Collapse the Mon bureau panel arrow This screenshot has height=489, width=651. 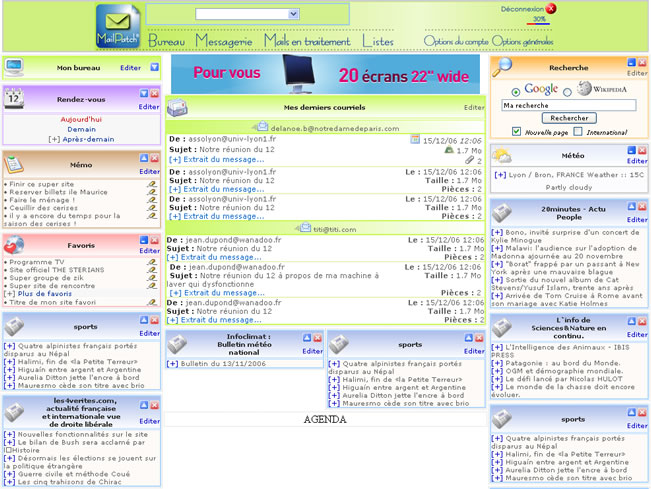(x=155, y=68)
